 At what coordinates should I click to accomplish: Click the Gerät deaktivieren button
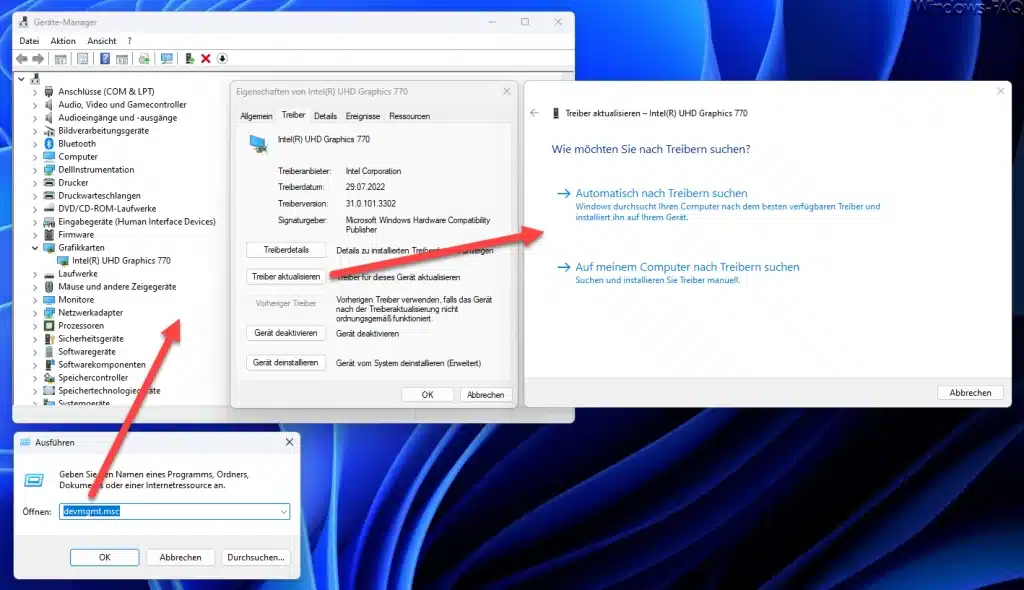click(x=286, y=333)
